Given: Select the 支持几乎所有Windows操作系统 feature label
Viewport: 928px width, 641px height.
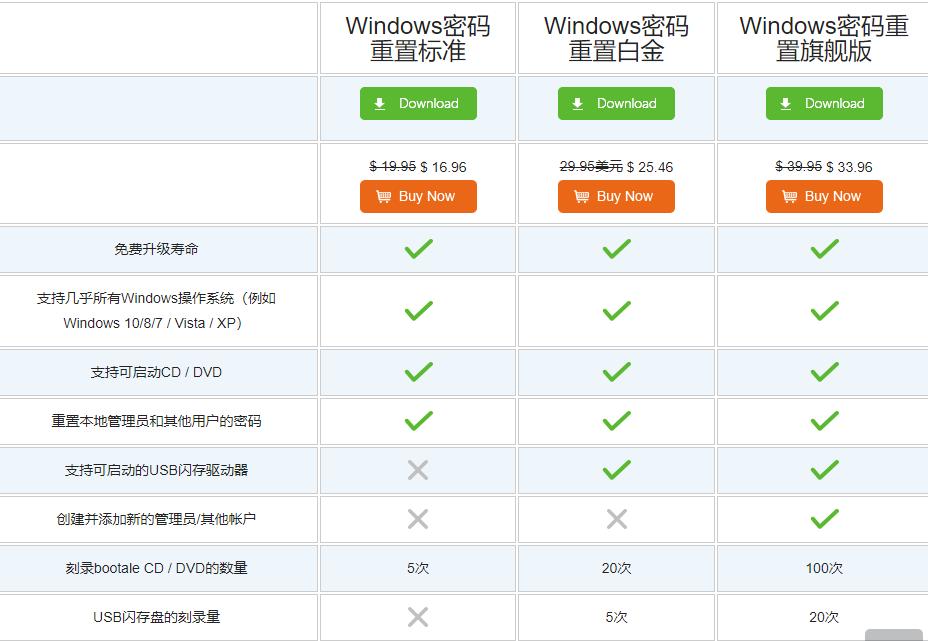Looking at the screenshot, I should [156, 311].
